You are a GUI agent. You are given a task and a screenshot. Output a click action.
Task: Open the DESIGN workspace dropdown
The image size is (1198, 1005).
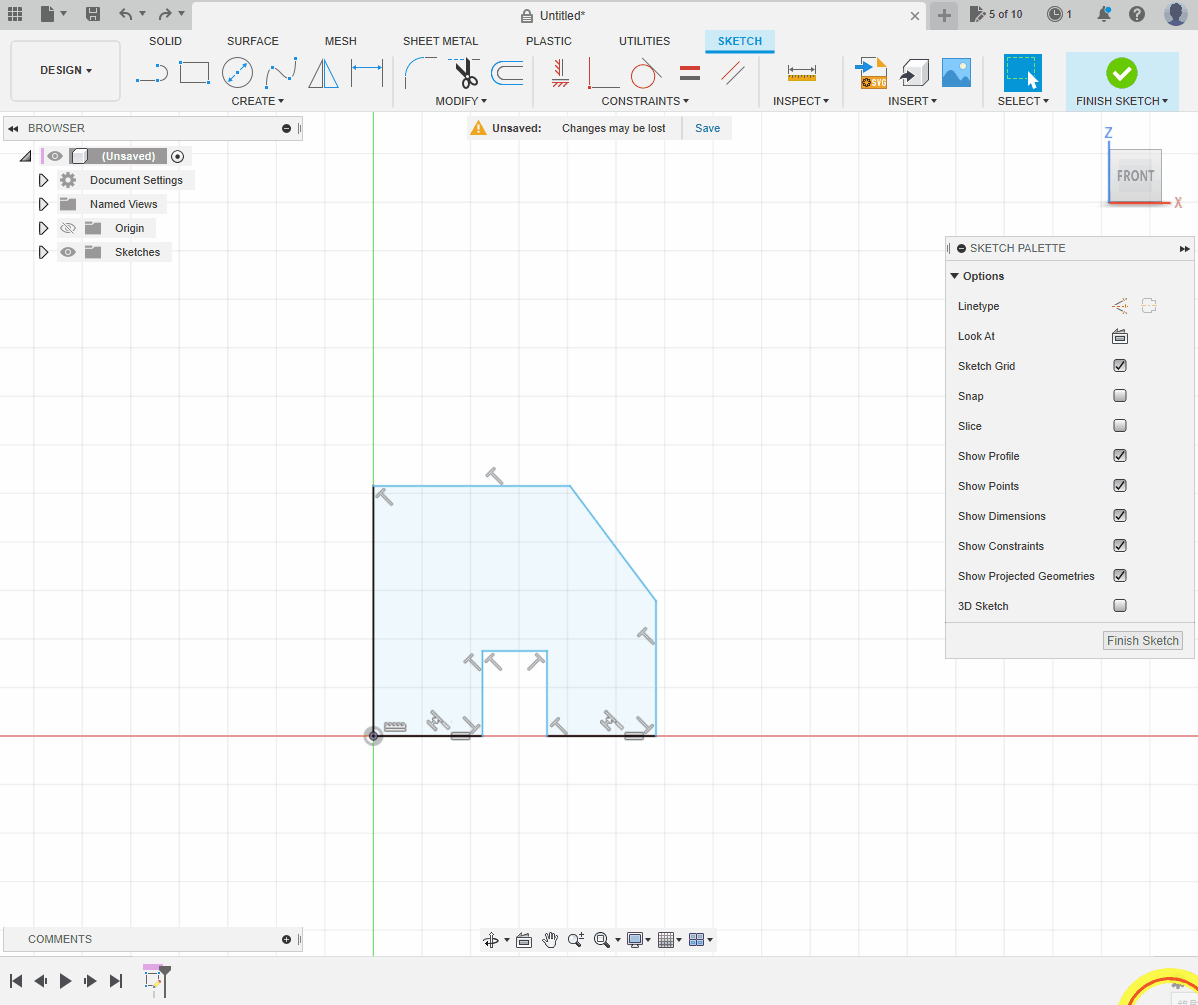coord(66,71)
